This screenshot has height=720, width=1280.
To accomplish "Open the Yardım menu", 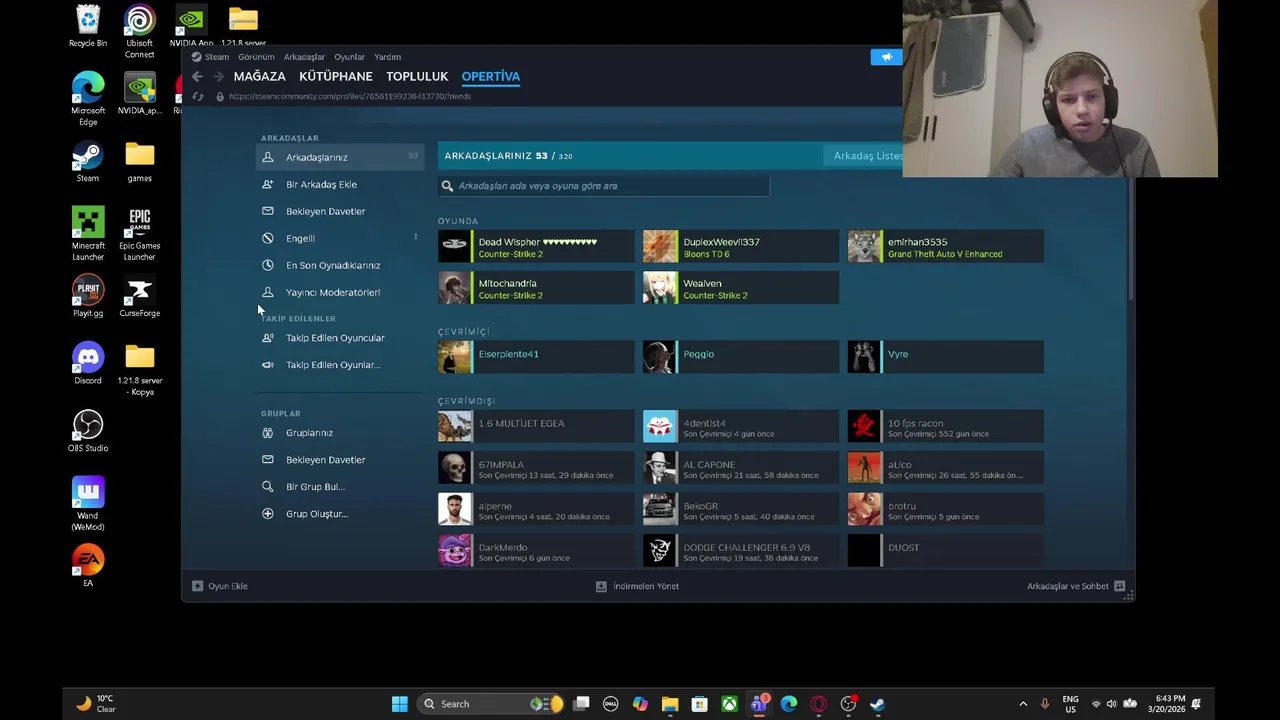I will pos(387,57).
